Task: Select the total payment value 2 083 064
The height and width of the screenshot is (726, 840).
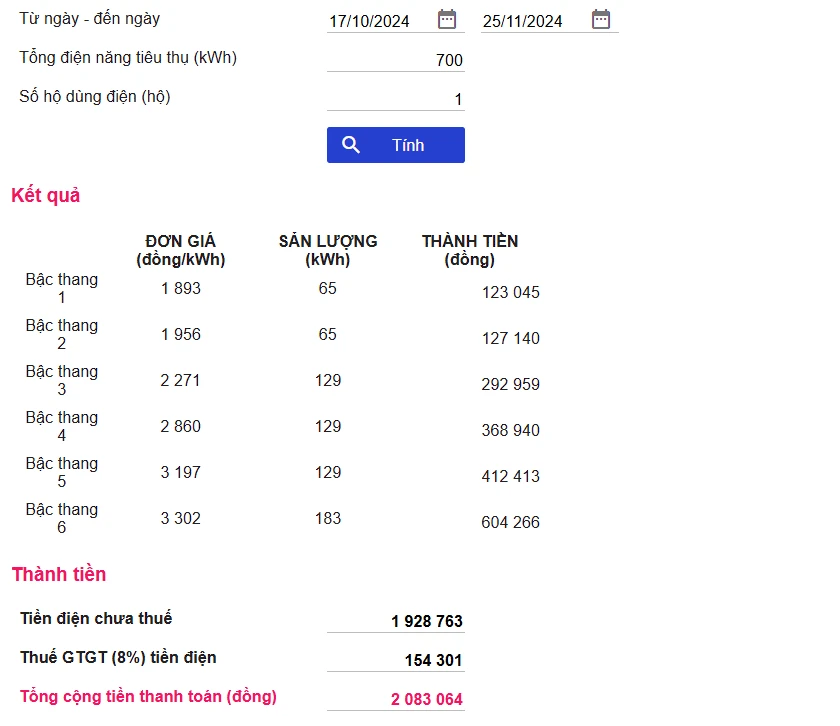Action: pyautogui.click(x=426, y=699)
